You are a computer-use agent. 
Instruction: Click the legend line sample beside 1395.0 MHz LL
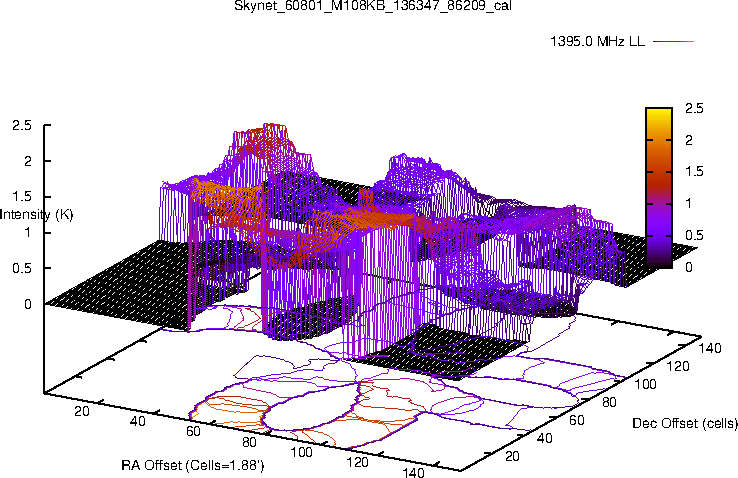tap(674, 41)
